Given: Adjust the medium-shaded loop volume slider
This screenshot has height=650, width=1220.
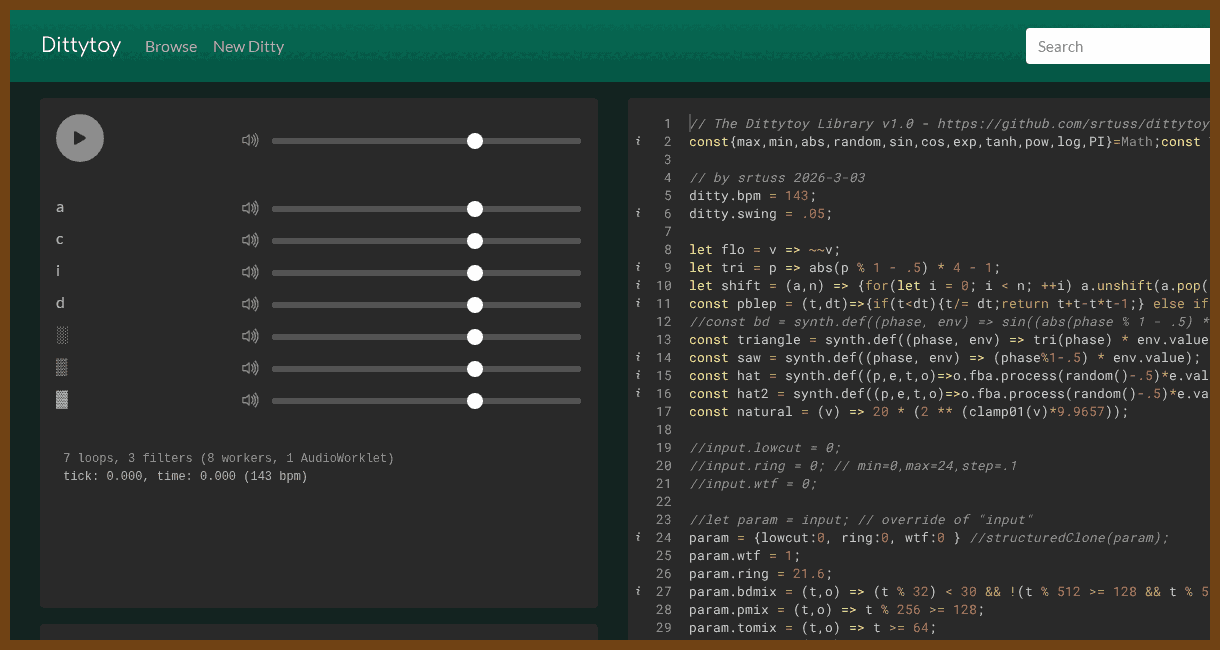Looking at the screenshot, I should point(426,369).
